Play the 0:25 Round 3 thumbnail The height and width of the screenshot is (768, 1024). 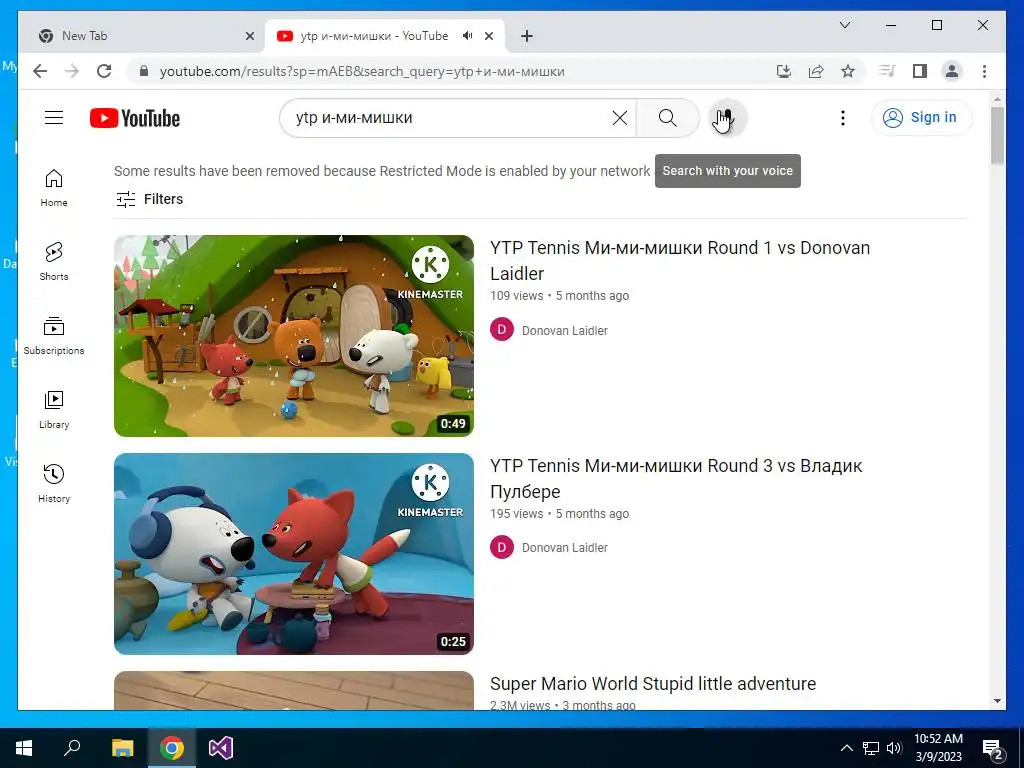tap(294, 554)
